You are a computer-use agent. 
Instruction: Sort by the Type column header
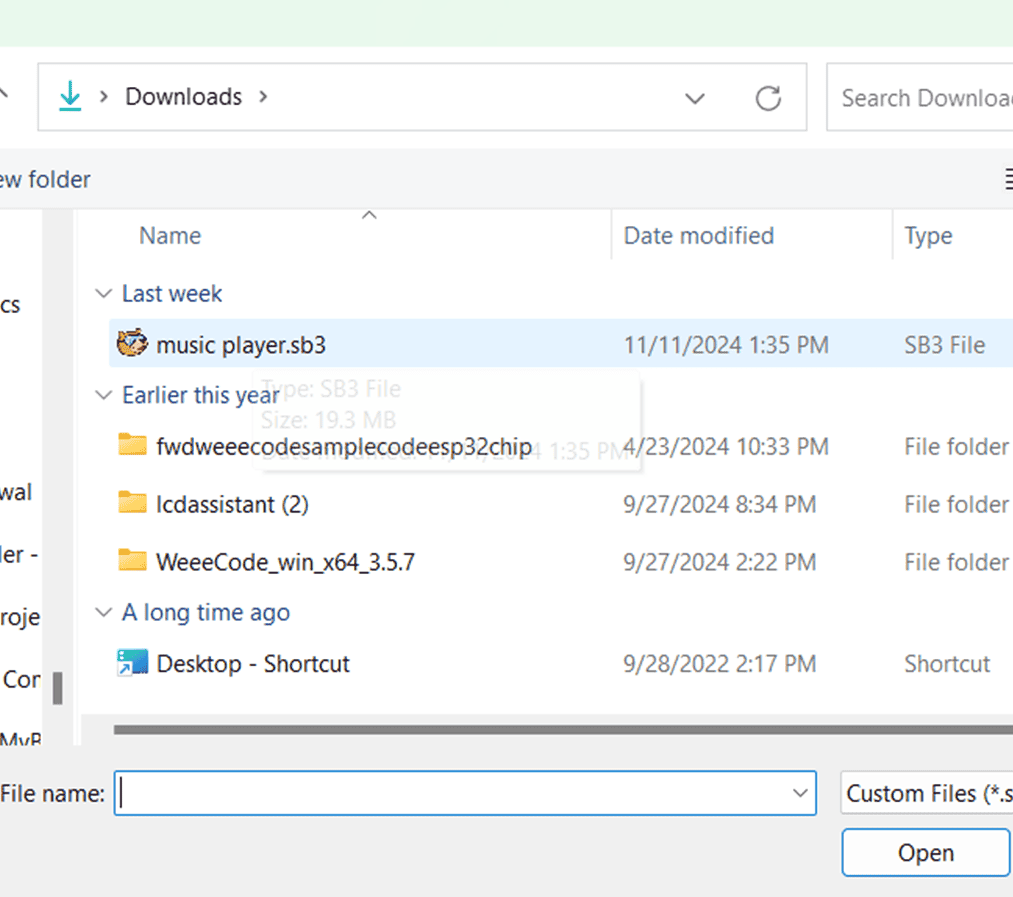coord(928,236)
